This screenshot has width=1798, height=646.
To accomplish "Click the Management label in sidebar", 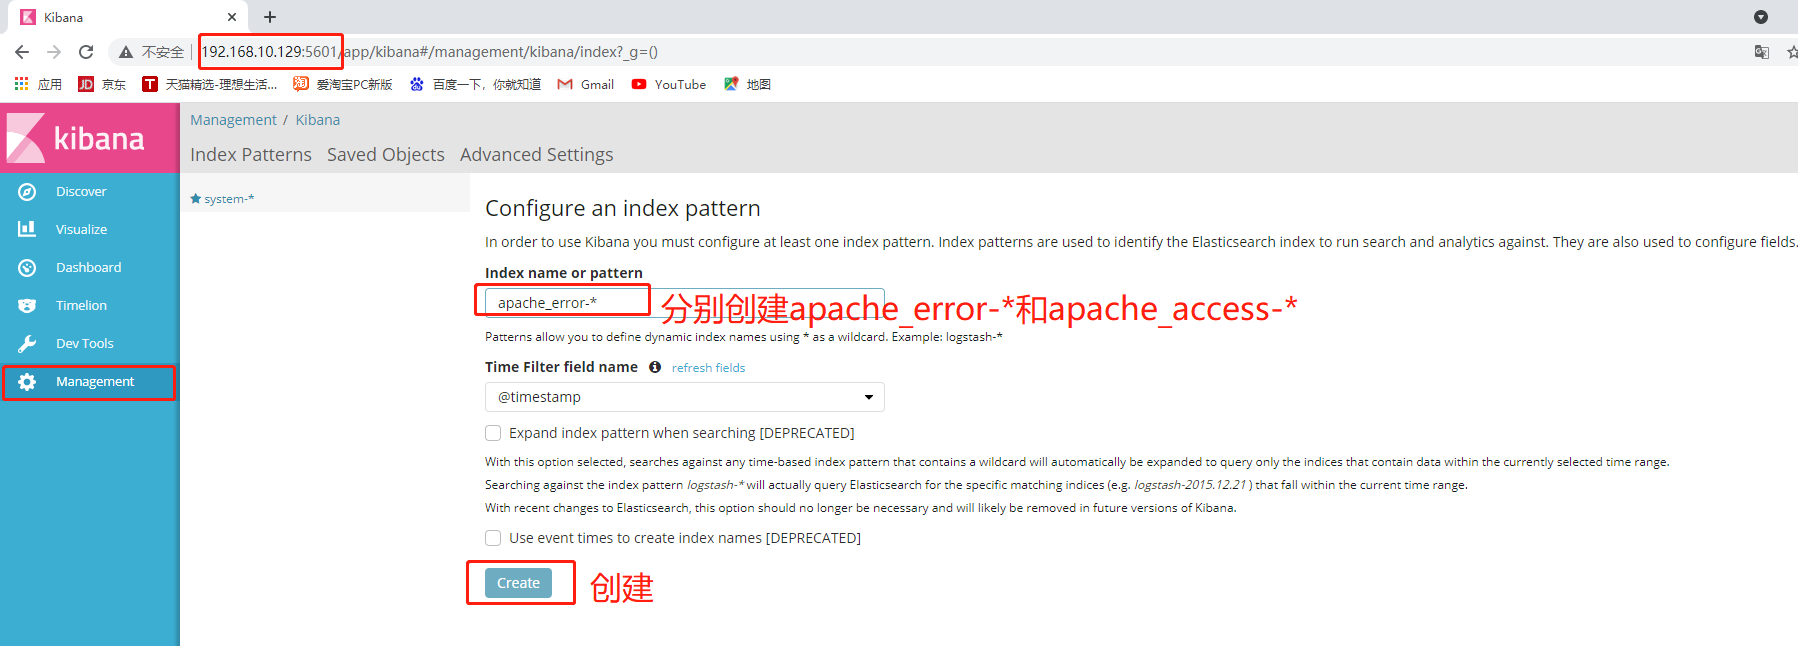I will 95,382.
